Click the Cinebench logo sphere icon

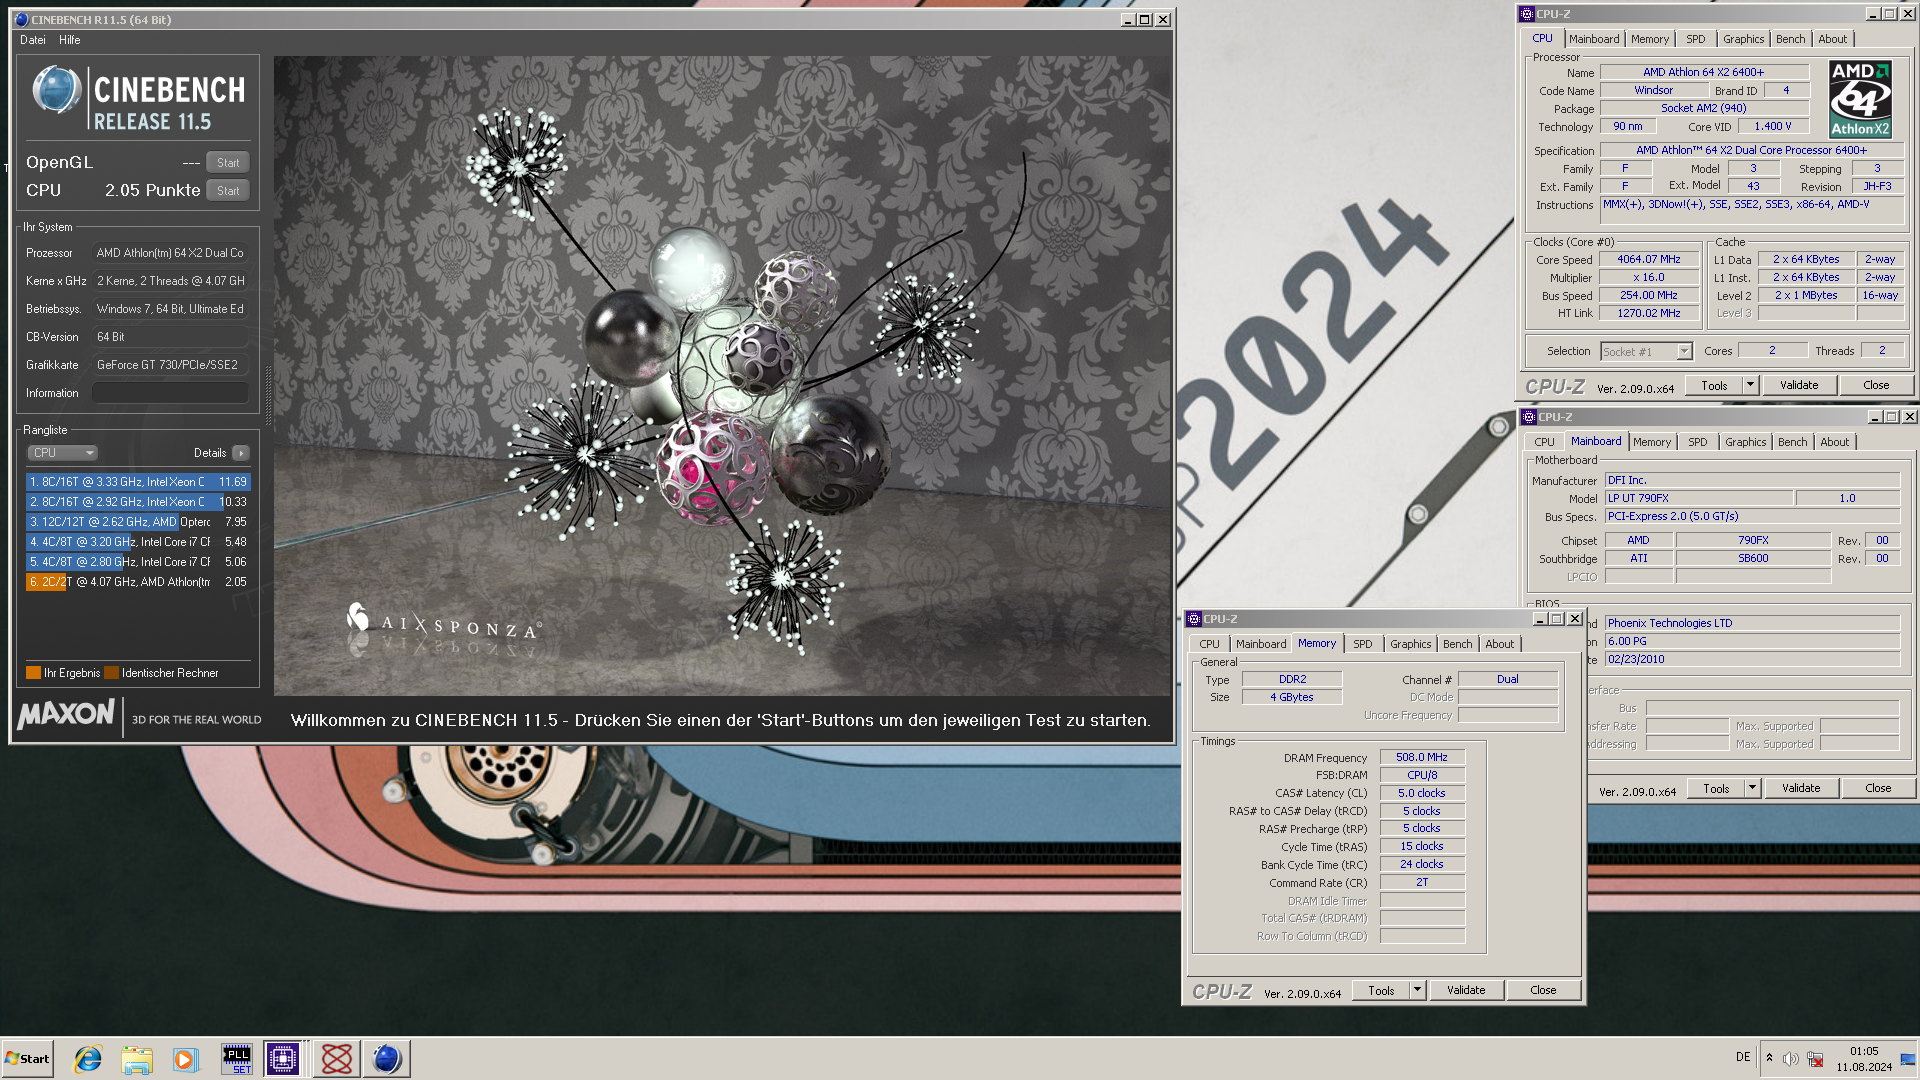point(57,89)
